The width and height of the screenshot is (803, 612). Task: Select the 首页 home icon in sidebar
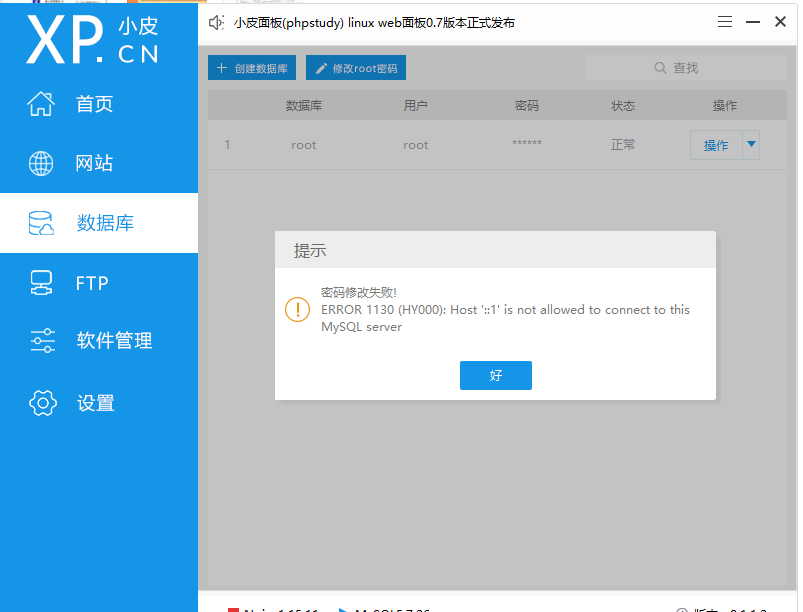(x=41, y=103)
